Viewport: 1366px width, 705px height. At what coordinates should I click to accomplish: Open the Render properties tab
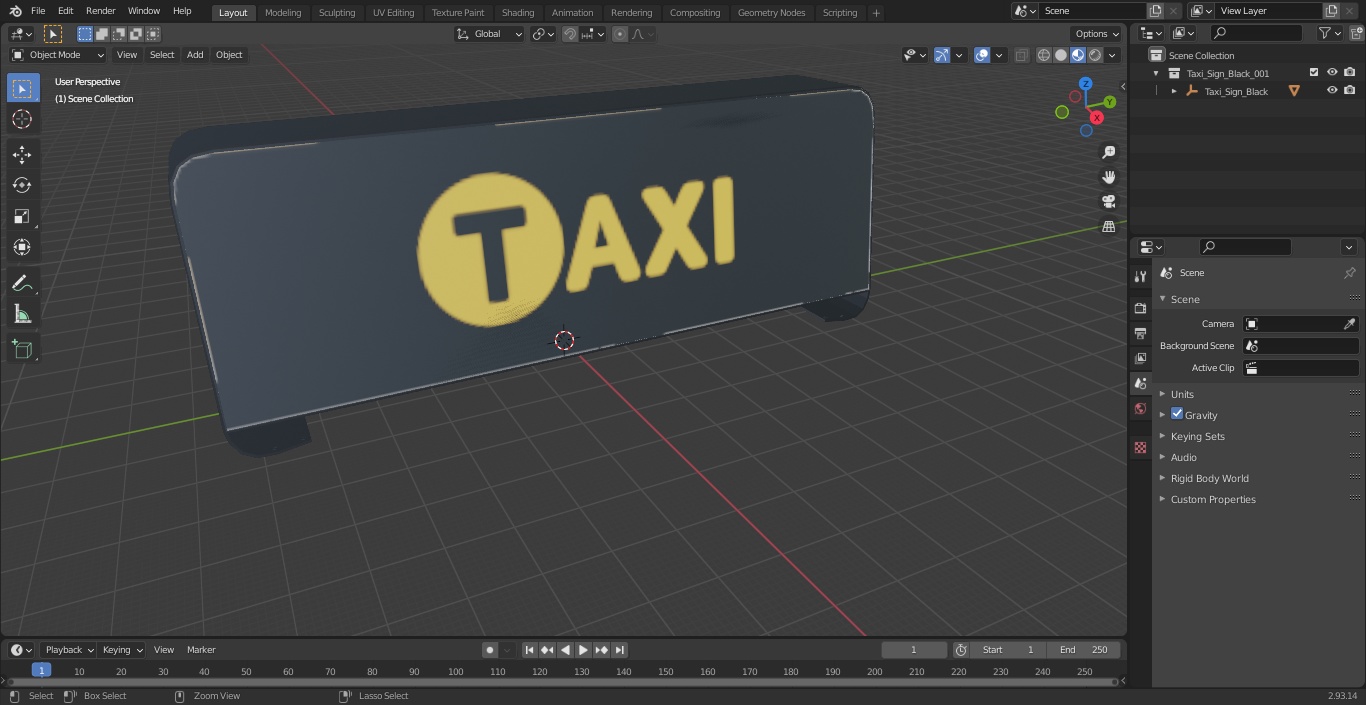point(1140,308)
